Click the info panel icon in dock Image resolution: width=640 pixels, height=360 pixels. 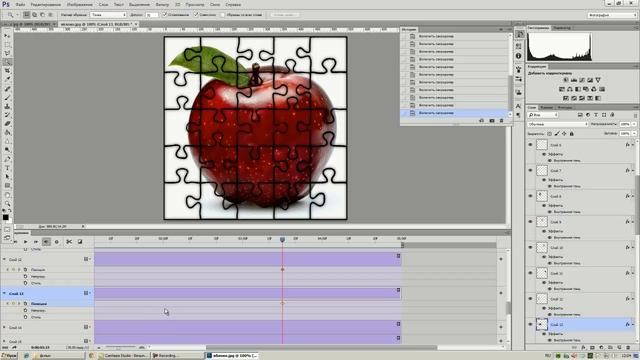(x=519, y=56)
